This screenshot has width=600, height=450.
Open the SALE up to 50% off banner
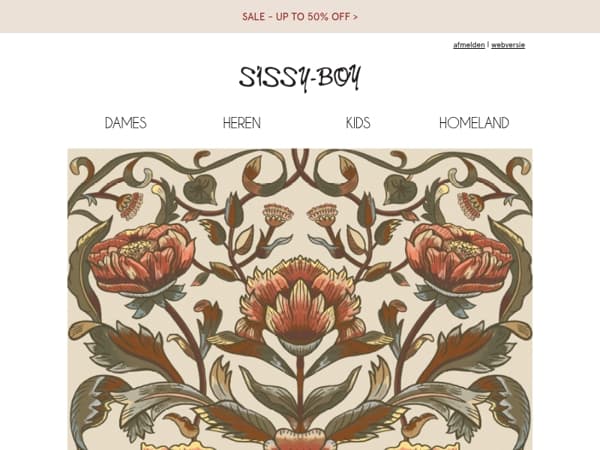[x=300, y=17]
